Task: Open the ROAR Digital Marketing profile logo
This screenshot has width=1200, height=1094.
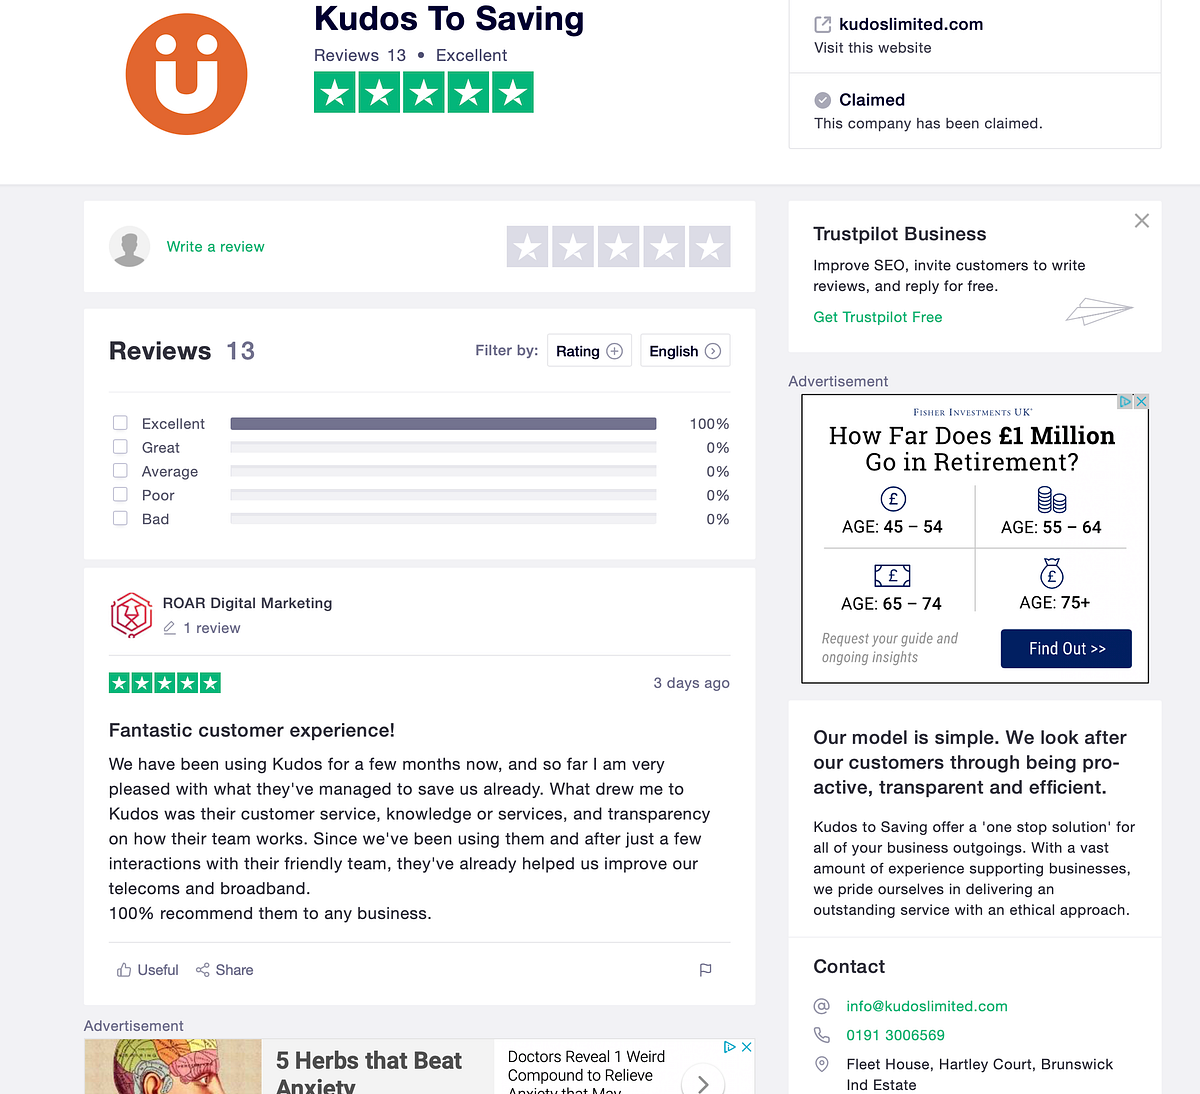Action: coord(131,615)
